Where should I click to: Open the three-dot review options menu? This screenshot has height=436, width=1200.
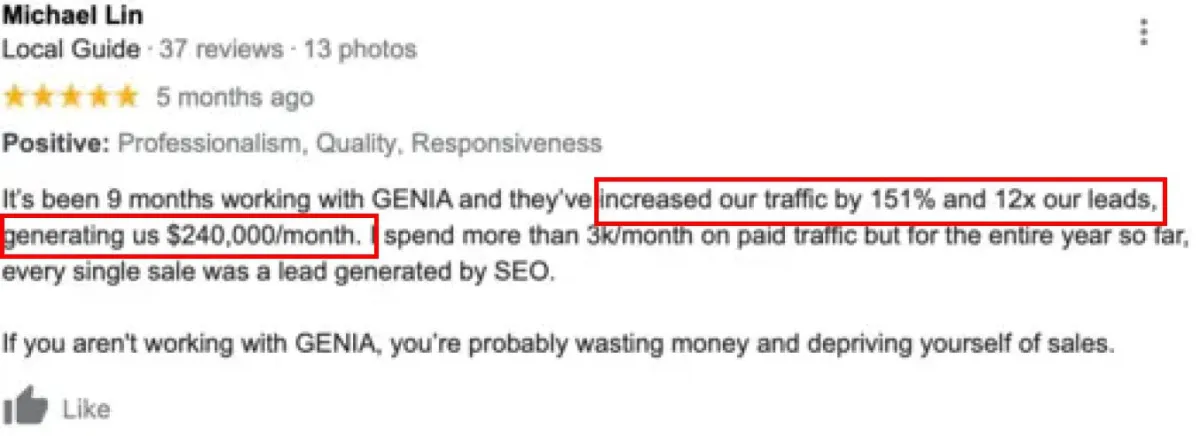pos(1145,32)
